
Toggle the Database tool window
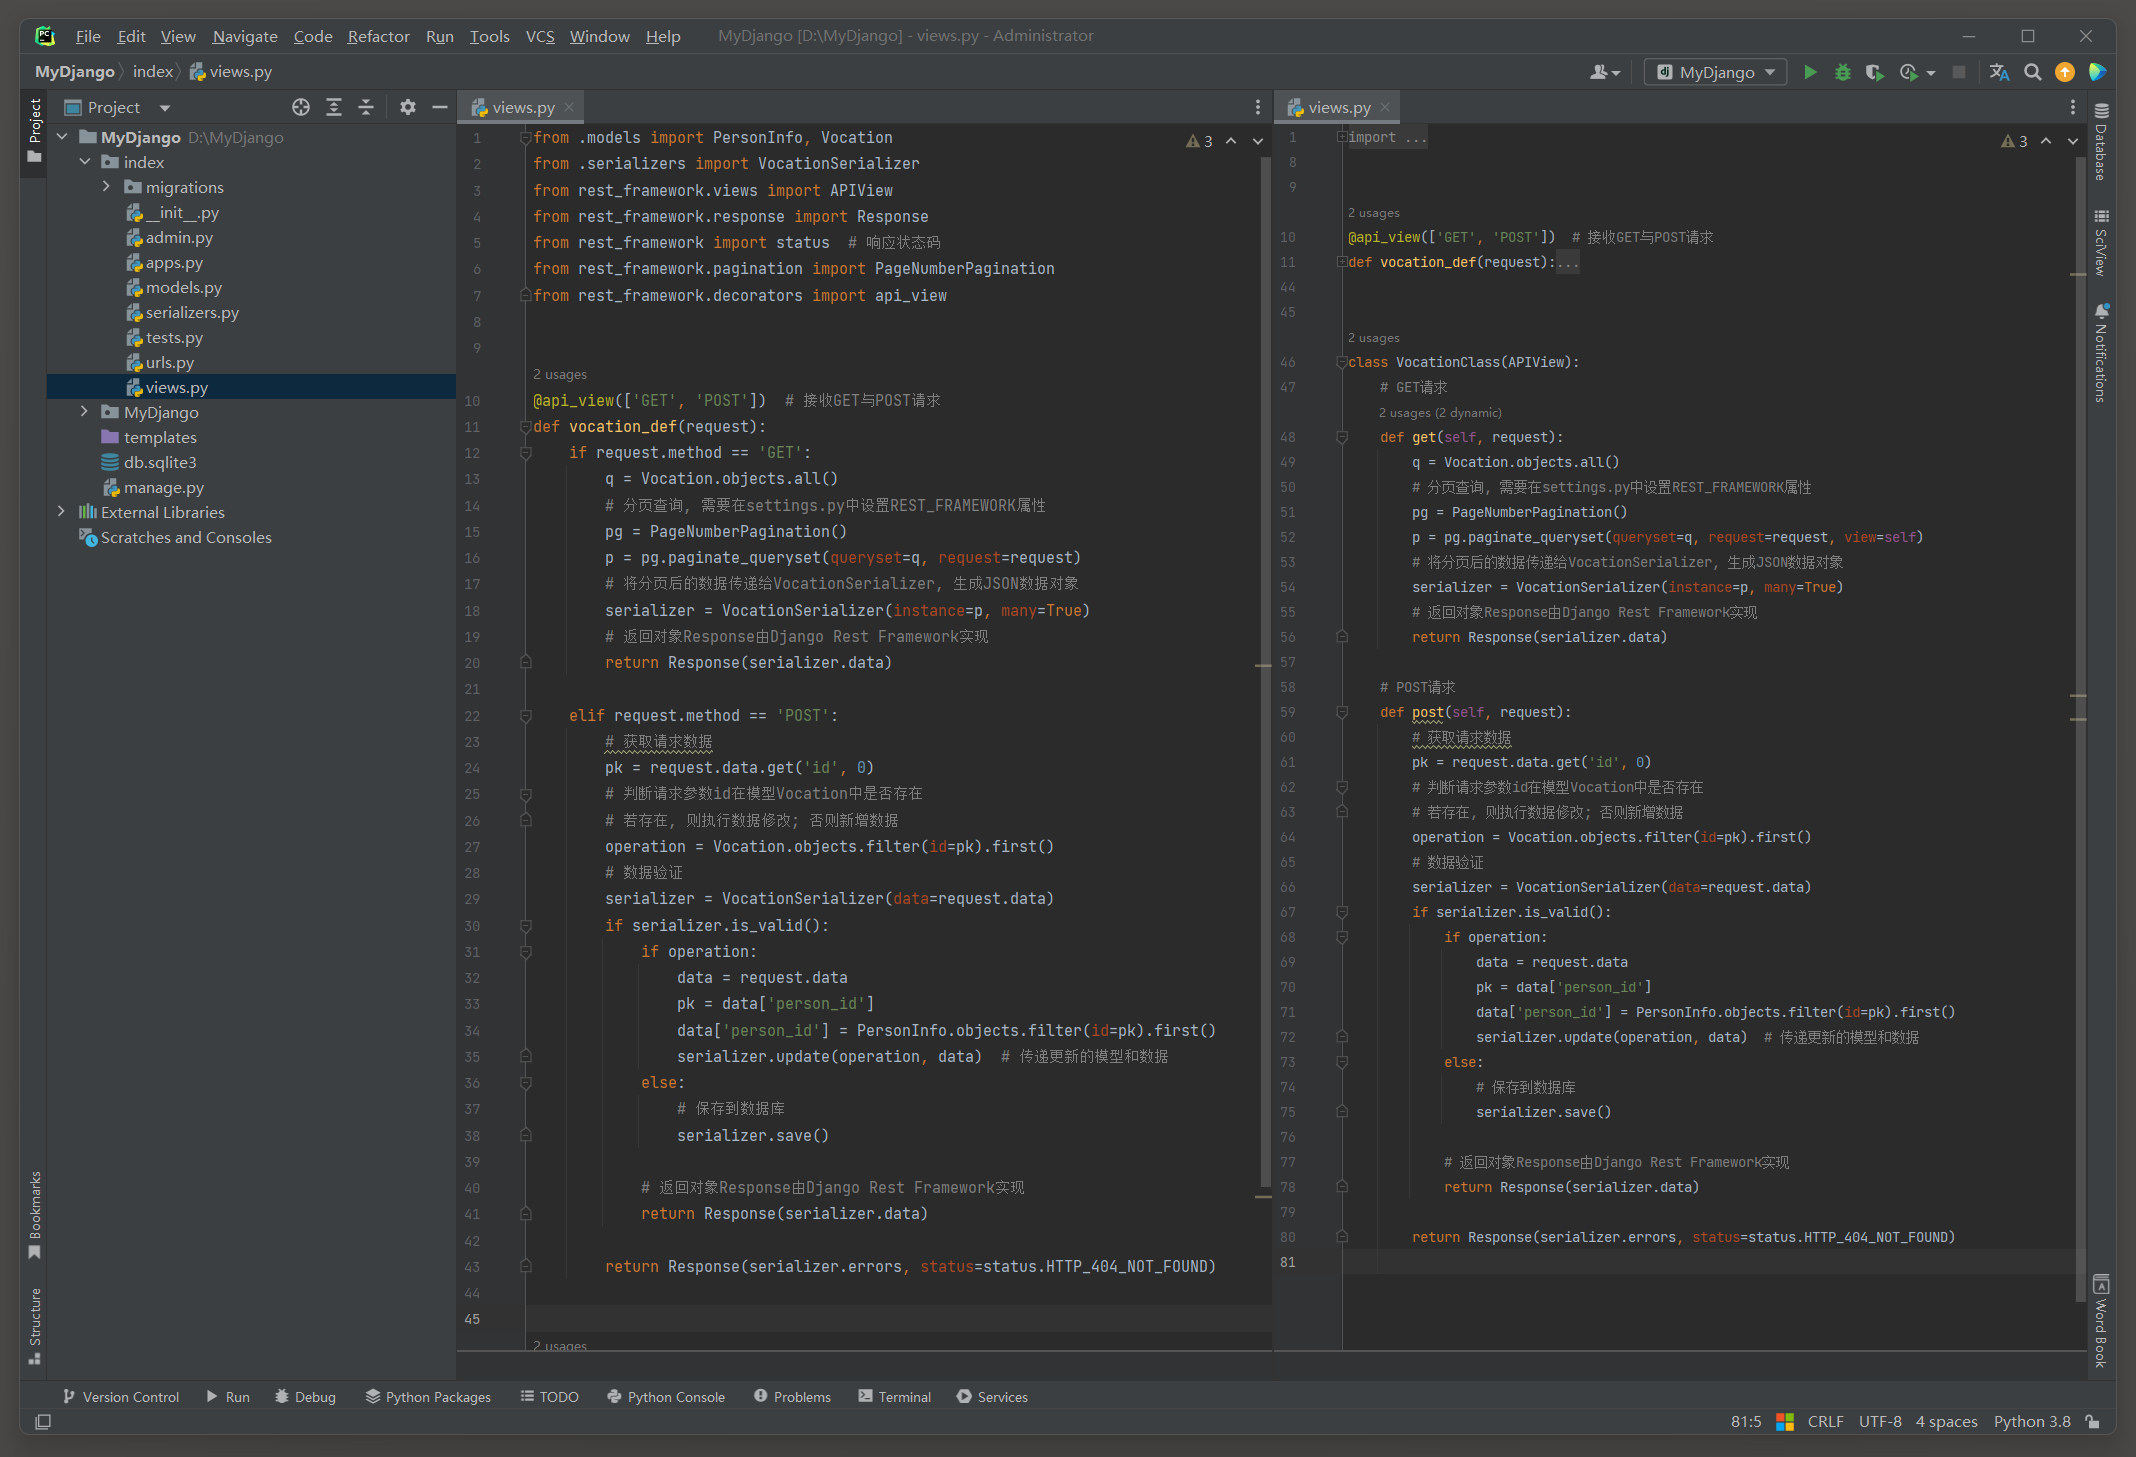[x=2101, y=142]
